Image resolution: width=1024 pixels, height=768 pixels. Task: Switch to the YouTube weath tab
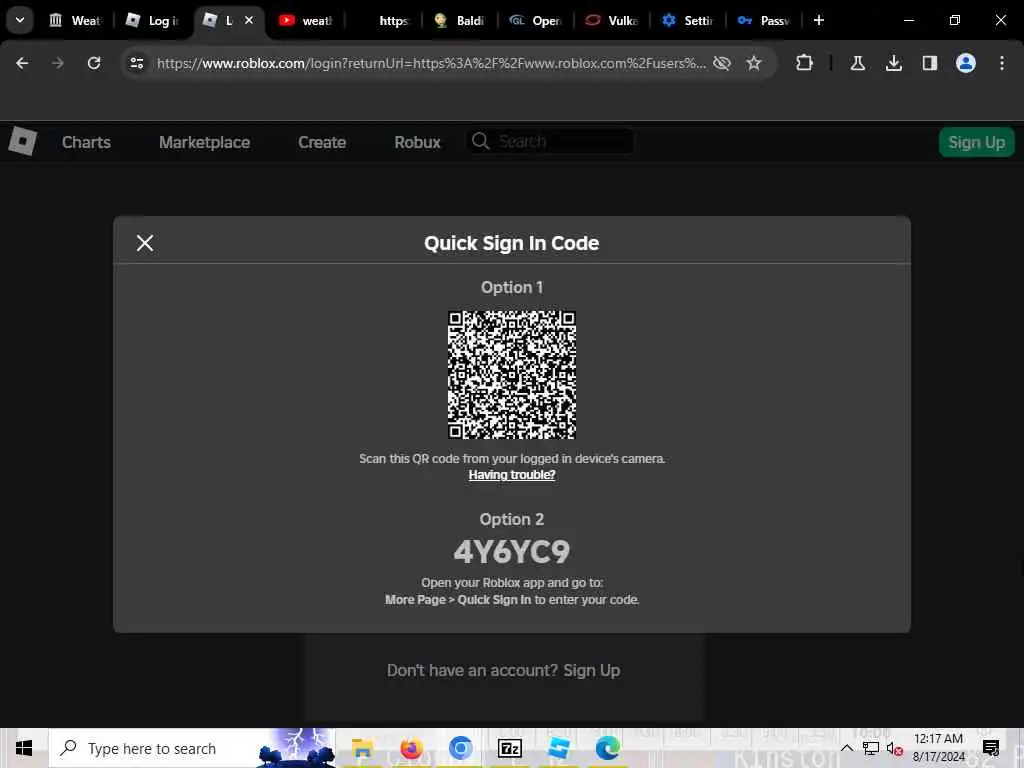[306, 20]
